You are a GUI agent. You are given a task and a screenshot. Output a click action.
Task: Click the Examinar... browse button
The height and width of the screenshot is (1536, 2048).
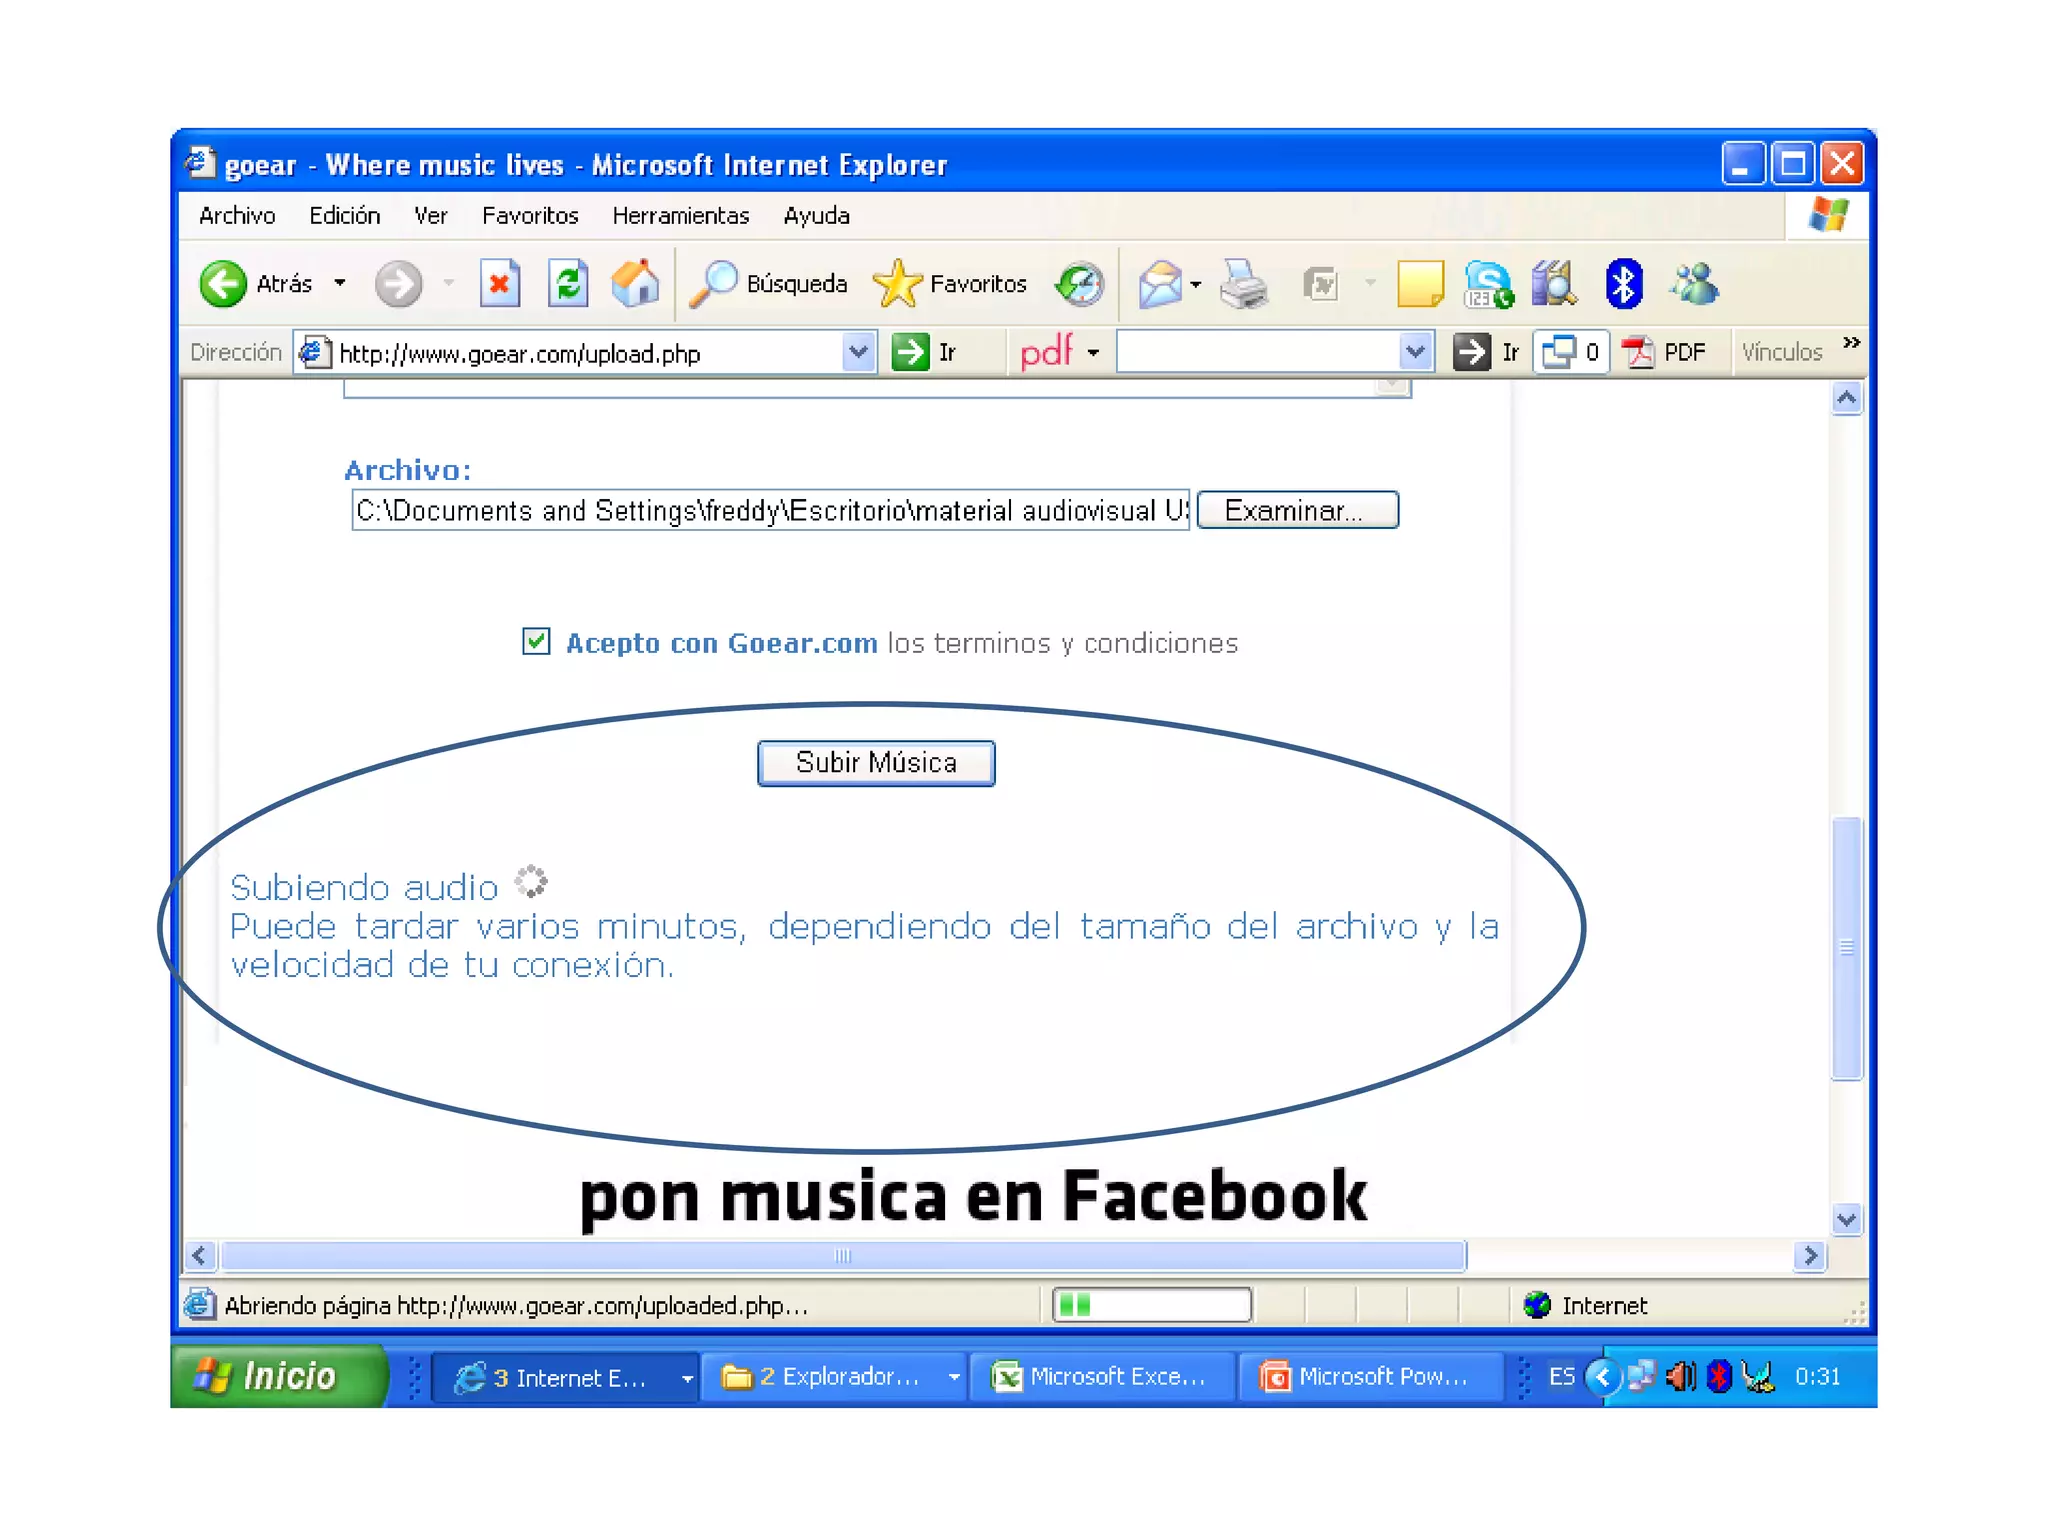coord(1297,510)
